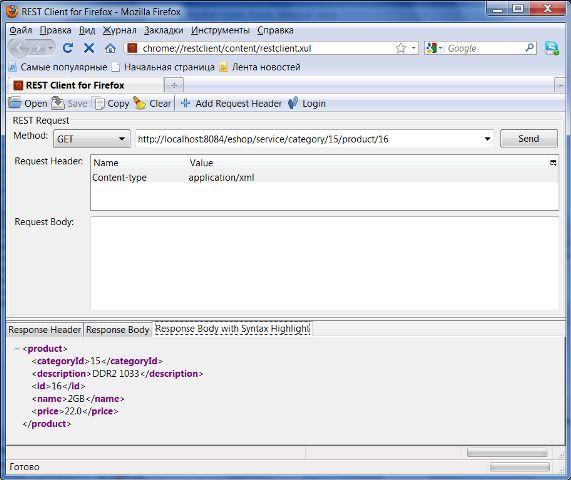571x480 pixels.
Task: Click the restclient site icon in address bar
Action: coord(133,48)
